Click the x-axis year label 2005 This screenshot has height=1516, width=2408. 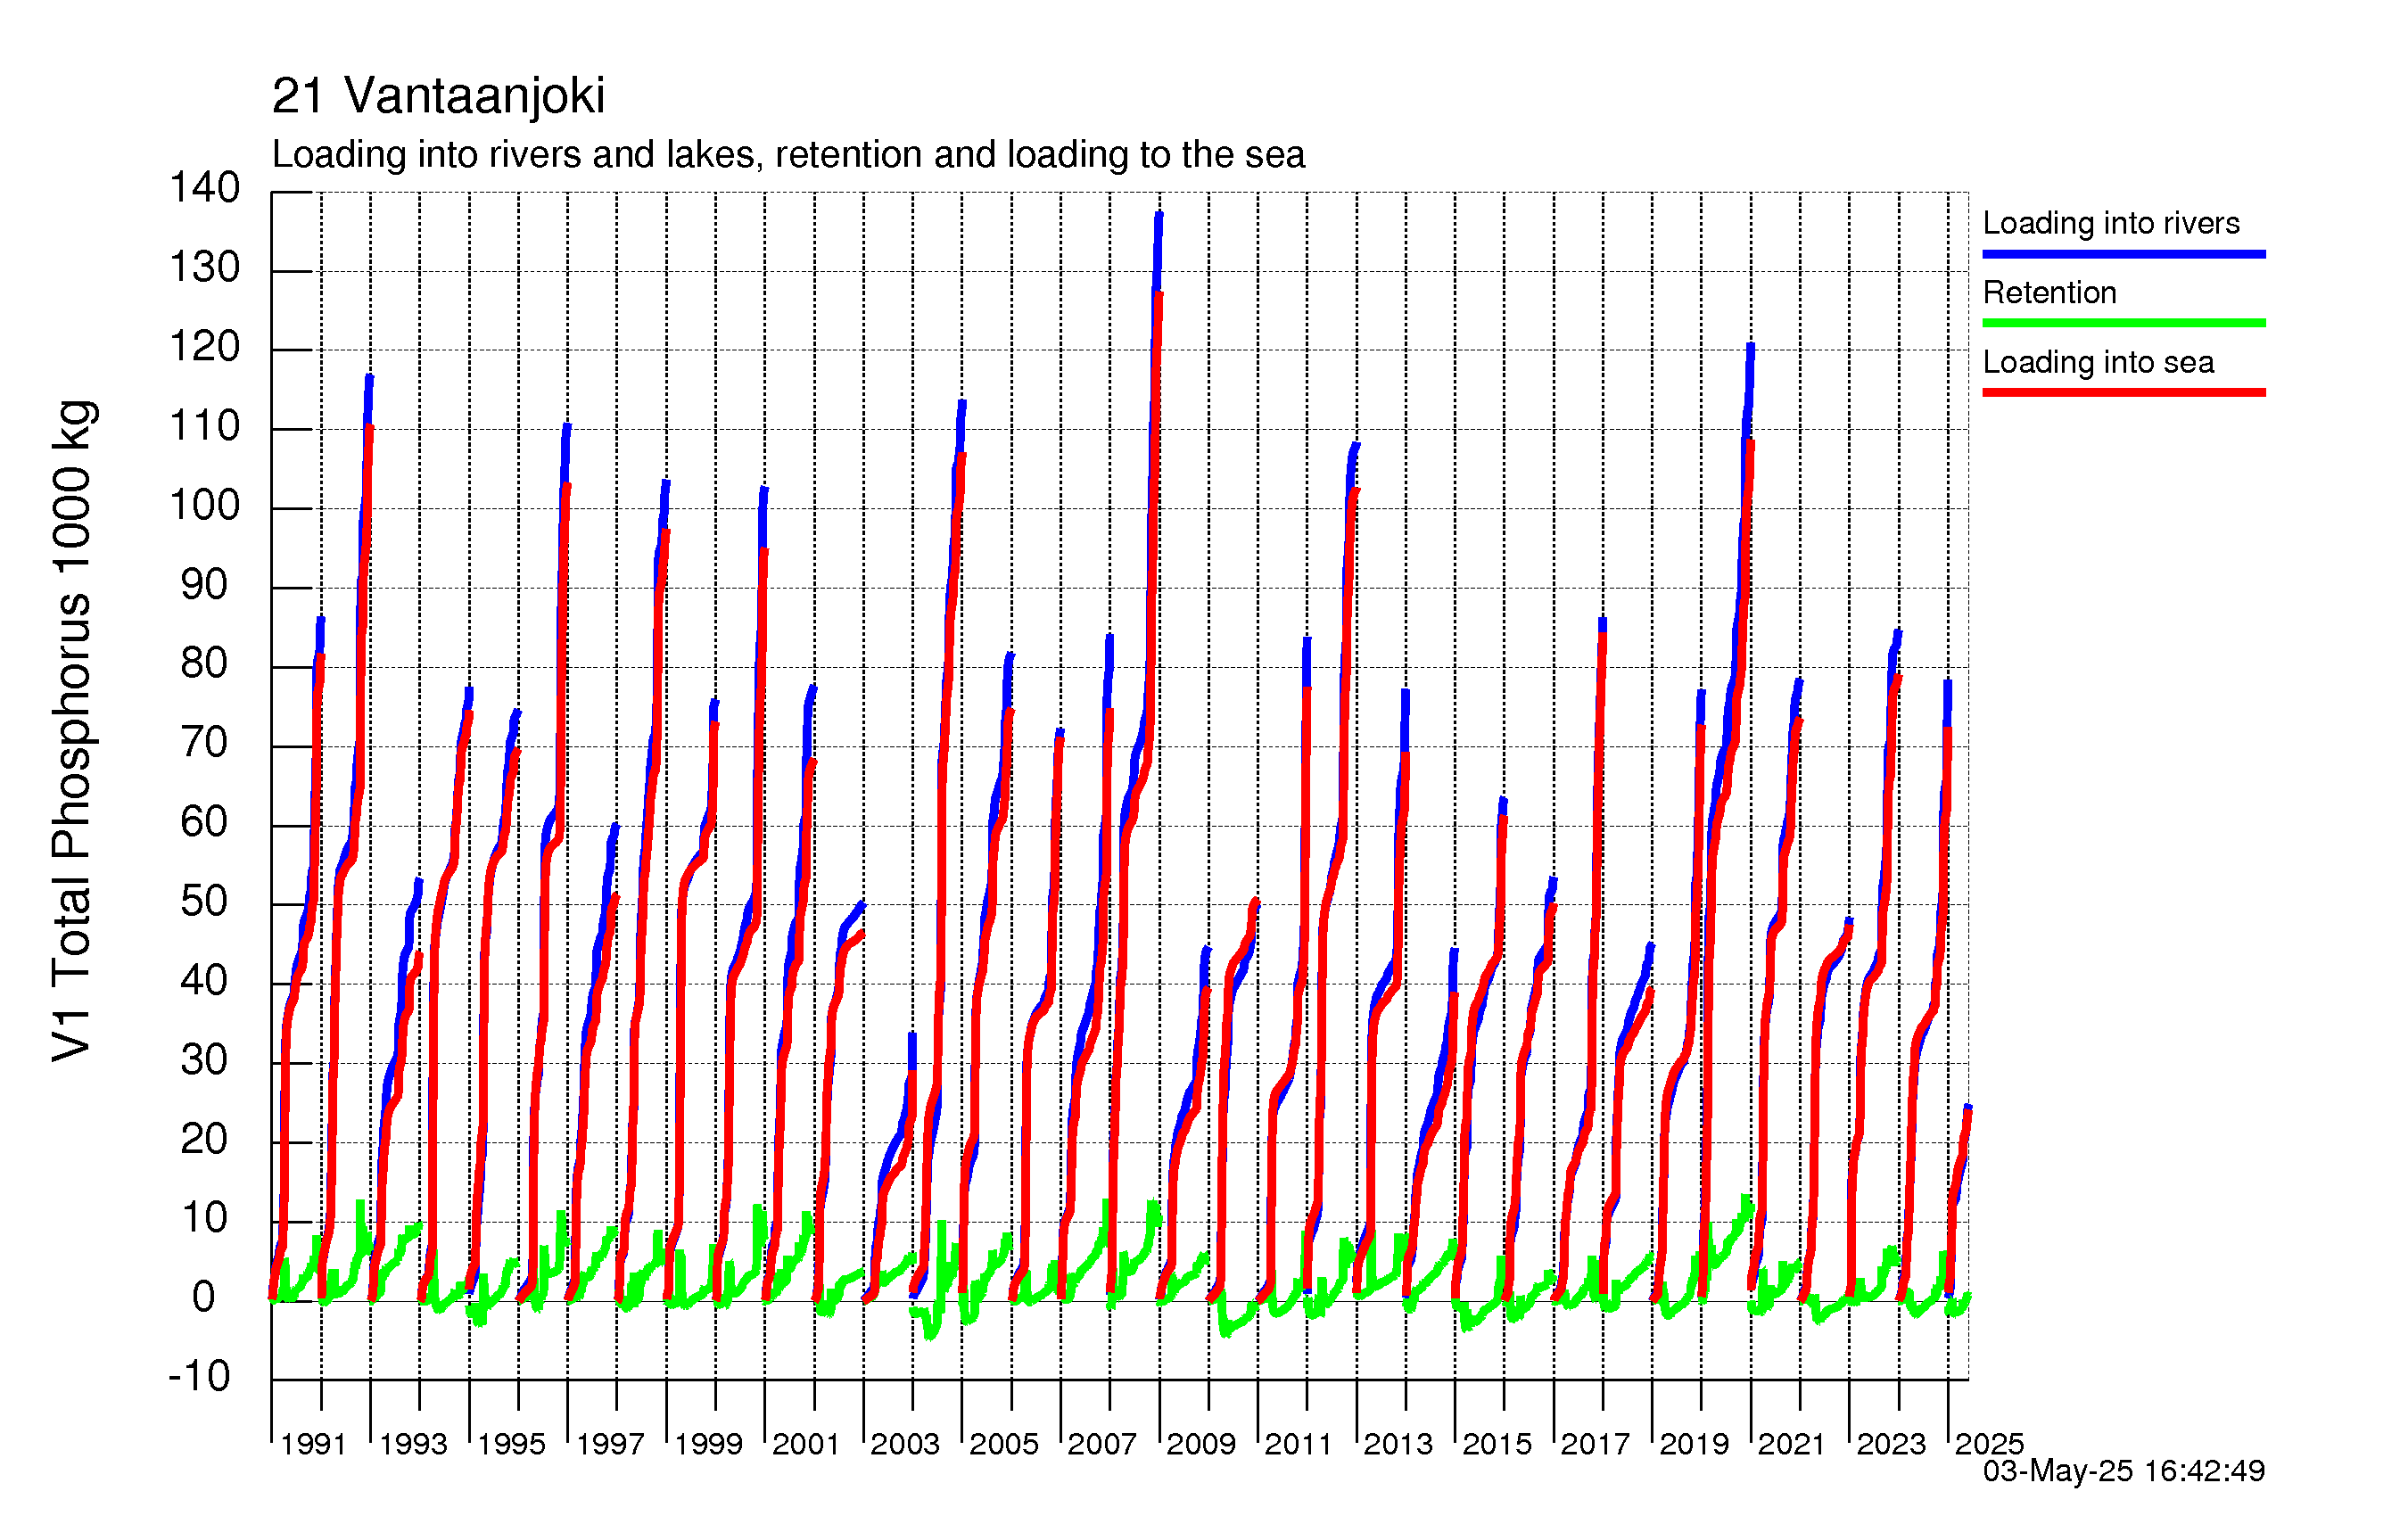point(1004,1444)
